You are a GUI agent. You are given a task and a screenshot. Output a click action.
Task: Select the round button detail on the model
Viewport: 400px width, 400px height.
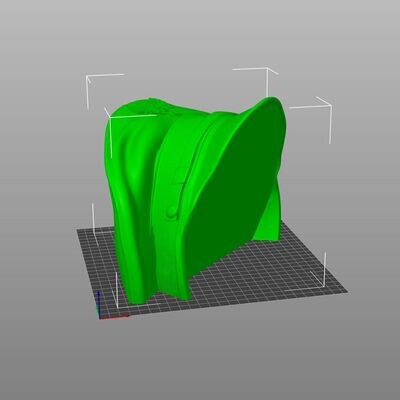(172, 212)
